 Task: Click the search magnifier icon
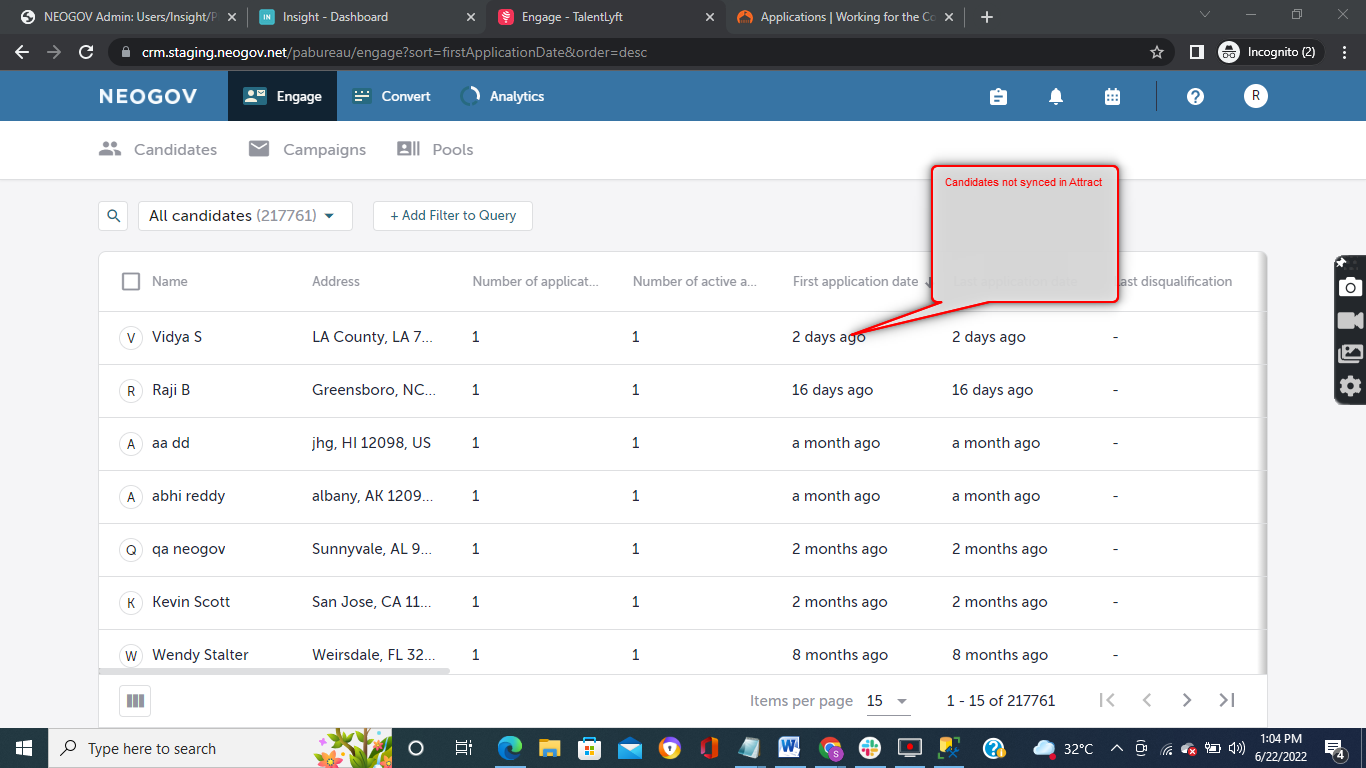coord(113,215)
